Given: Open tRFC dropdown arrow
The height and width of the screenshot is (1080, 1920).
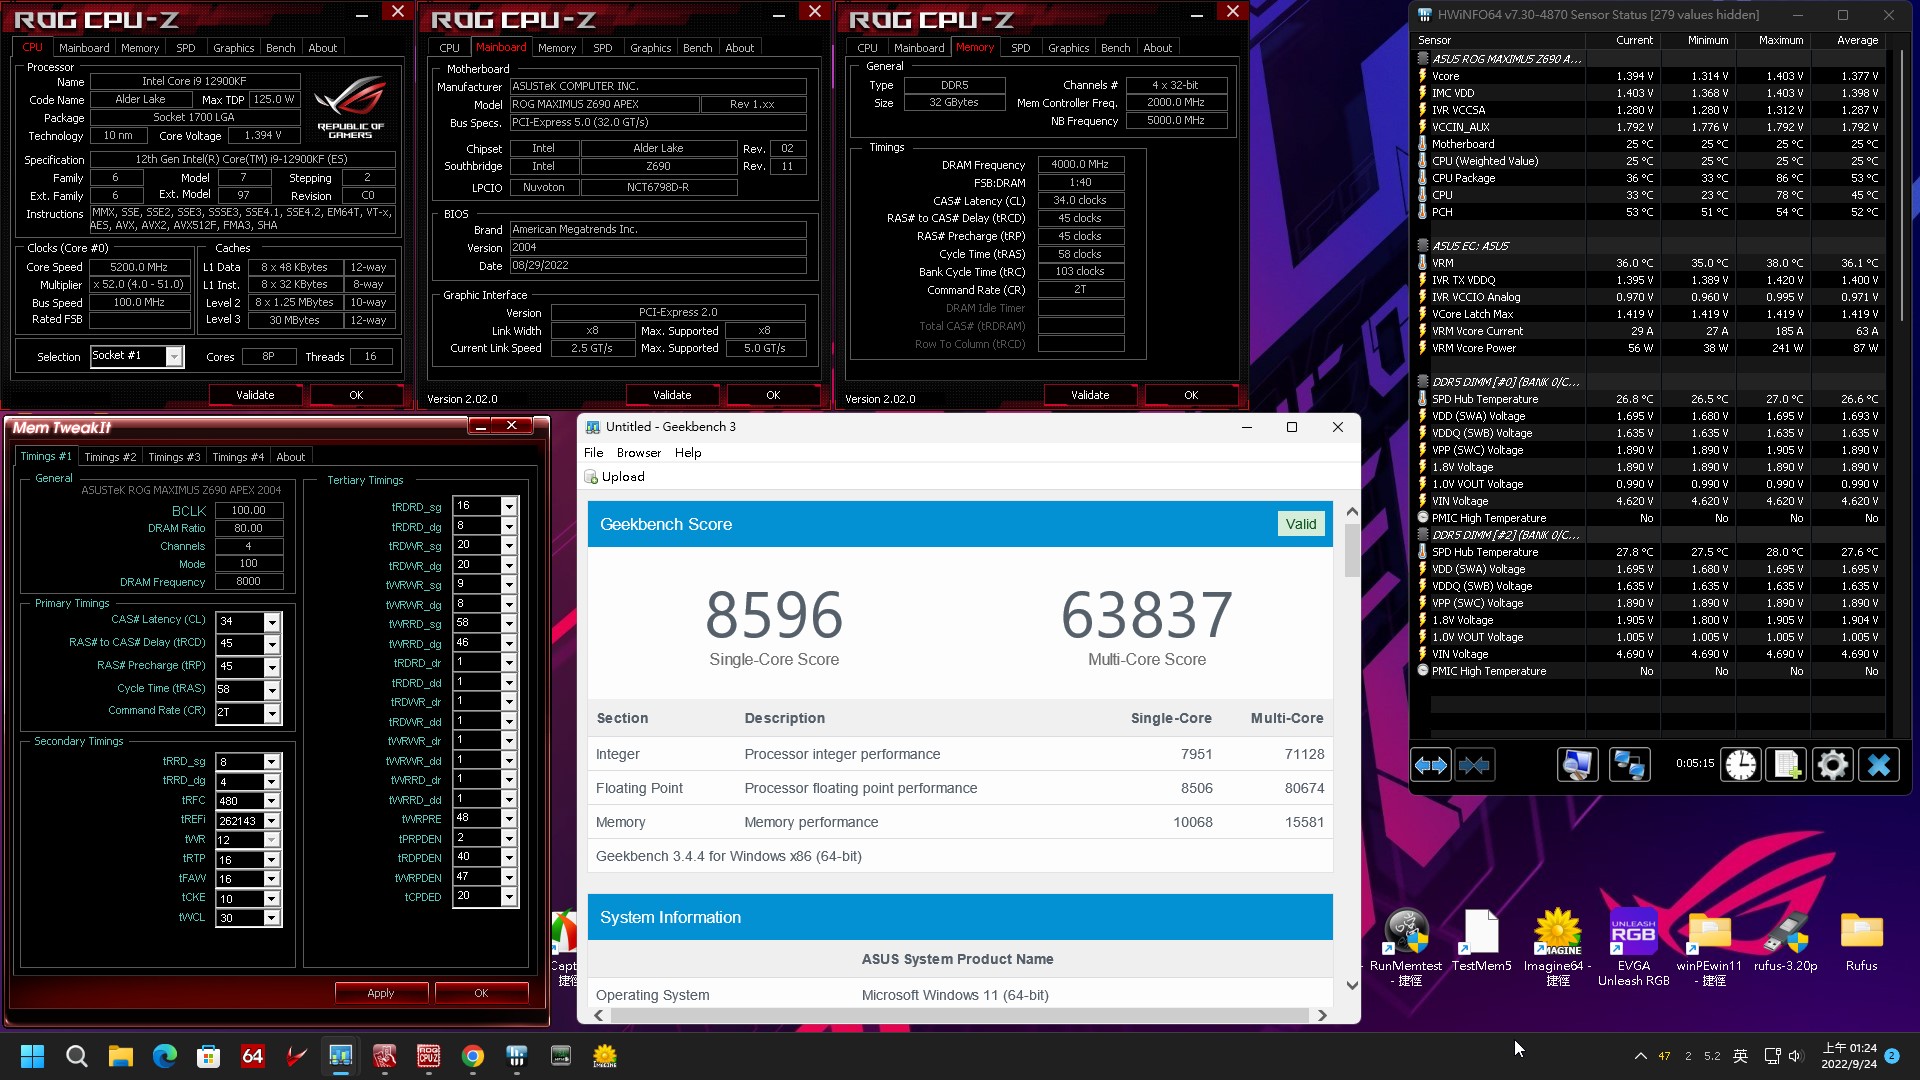Looking at the screenshot, I should (271, 801).
